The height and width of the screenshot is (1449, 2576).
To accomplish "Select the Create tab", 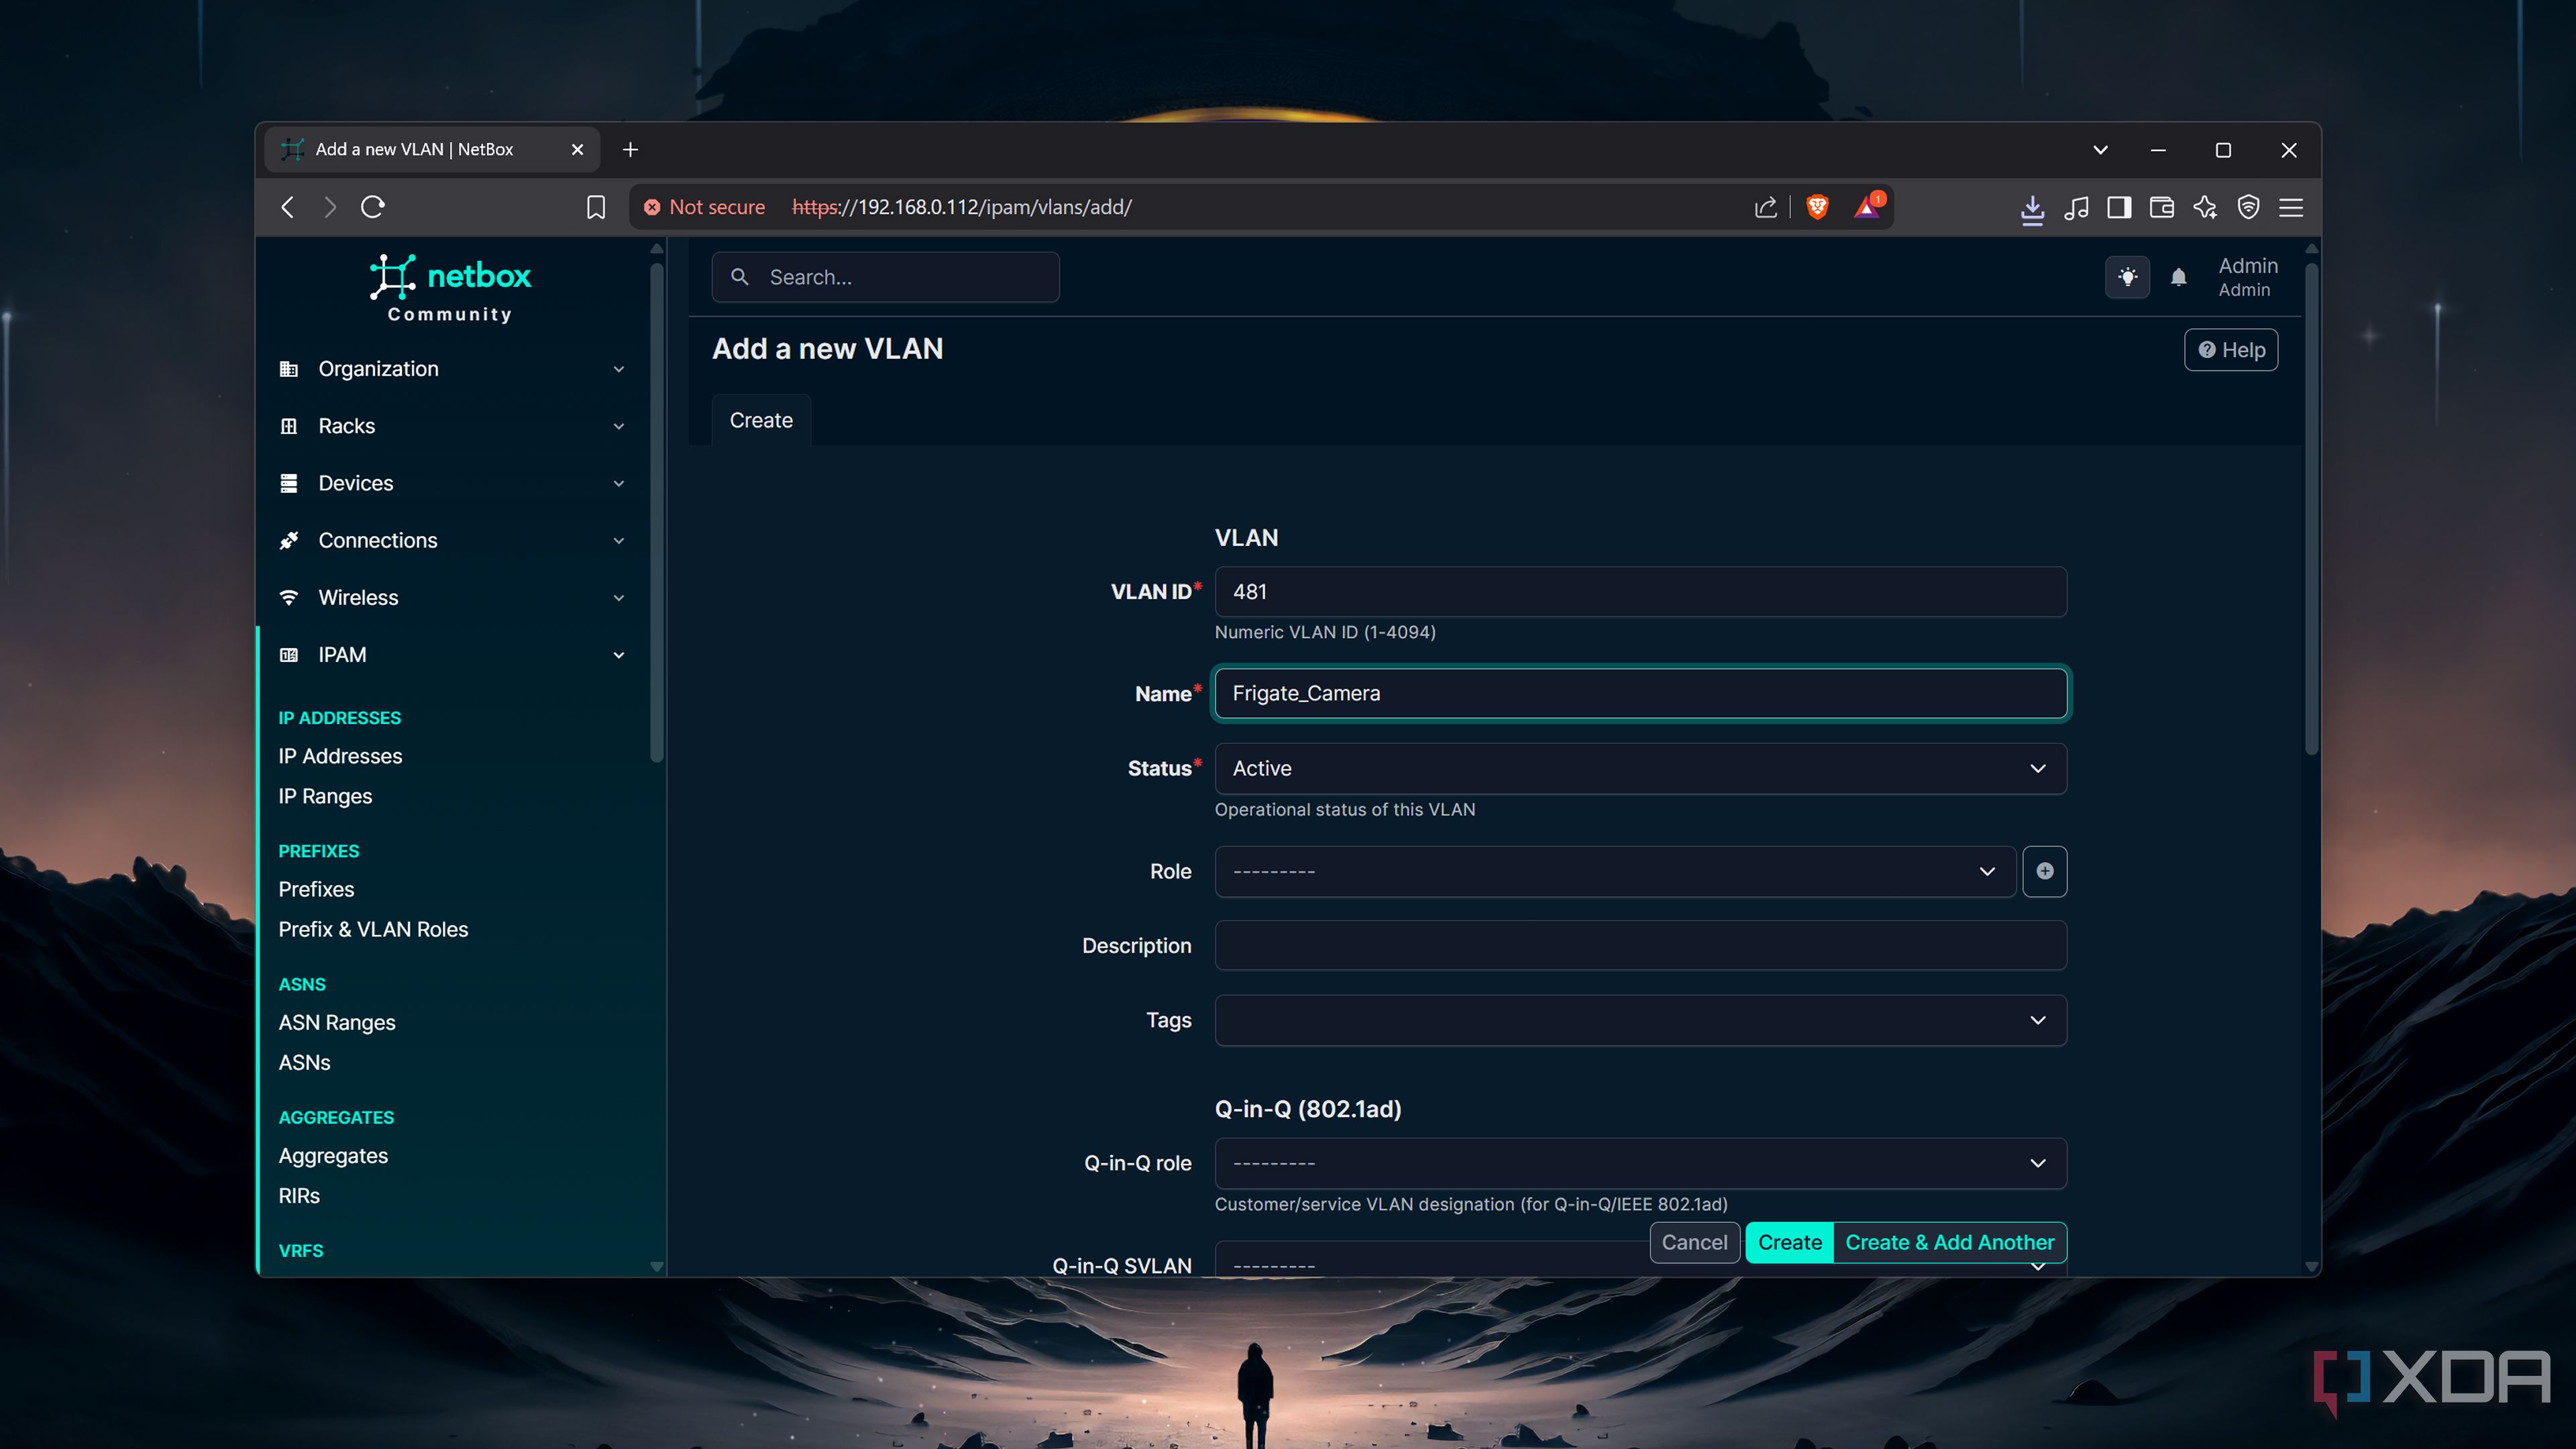I will pyautogui.click(x=761, y=420).
